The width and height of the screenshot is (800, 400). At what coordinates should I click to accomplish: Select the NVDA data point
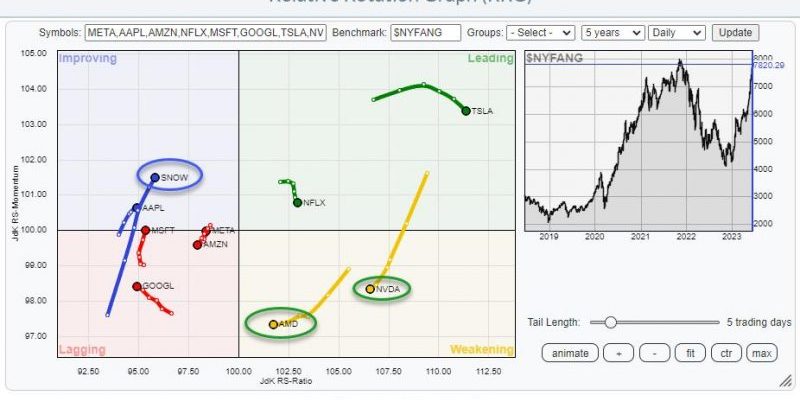(370, 289)
